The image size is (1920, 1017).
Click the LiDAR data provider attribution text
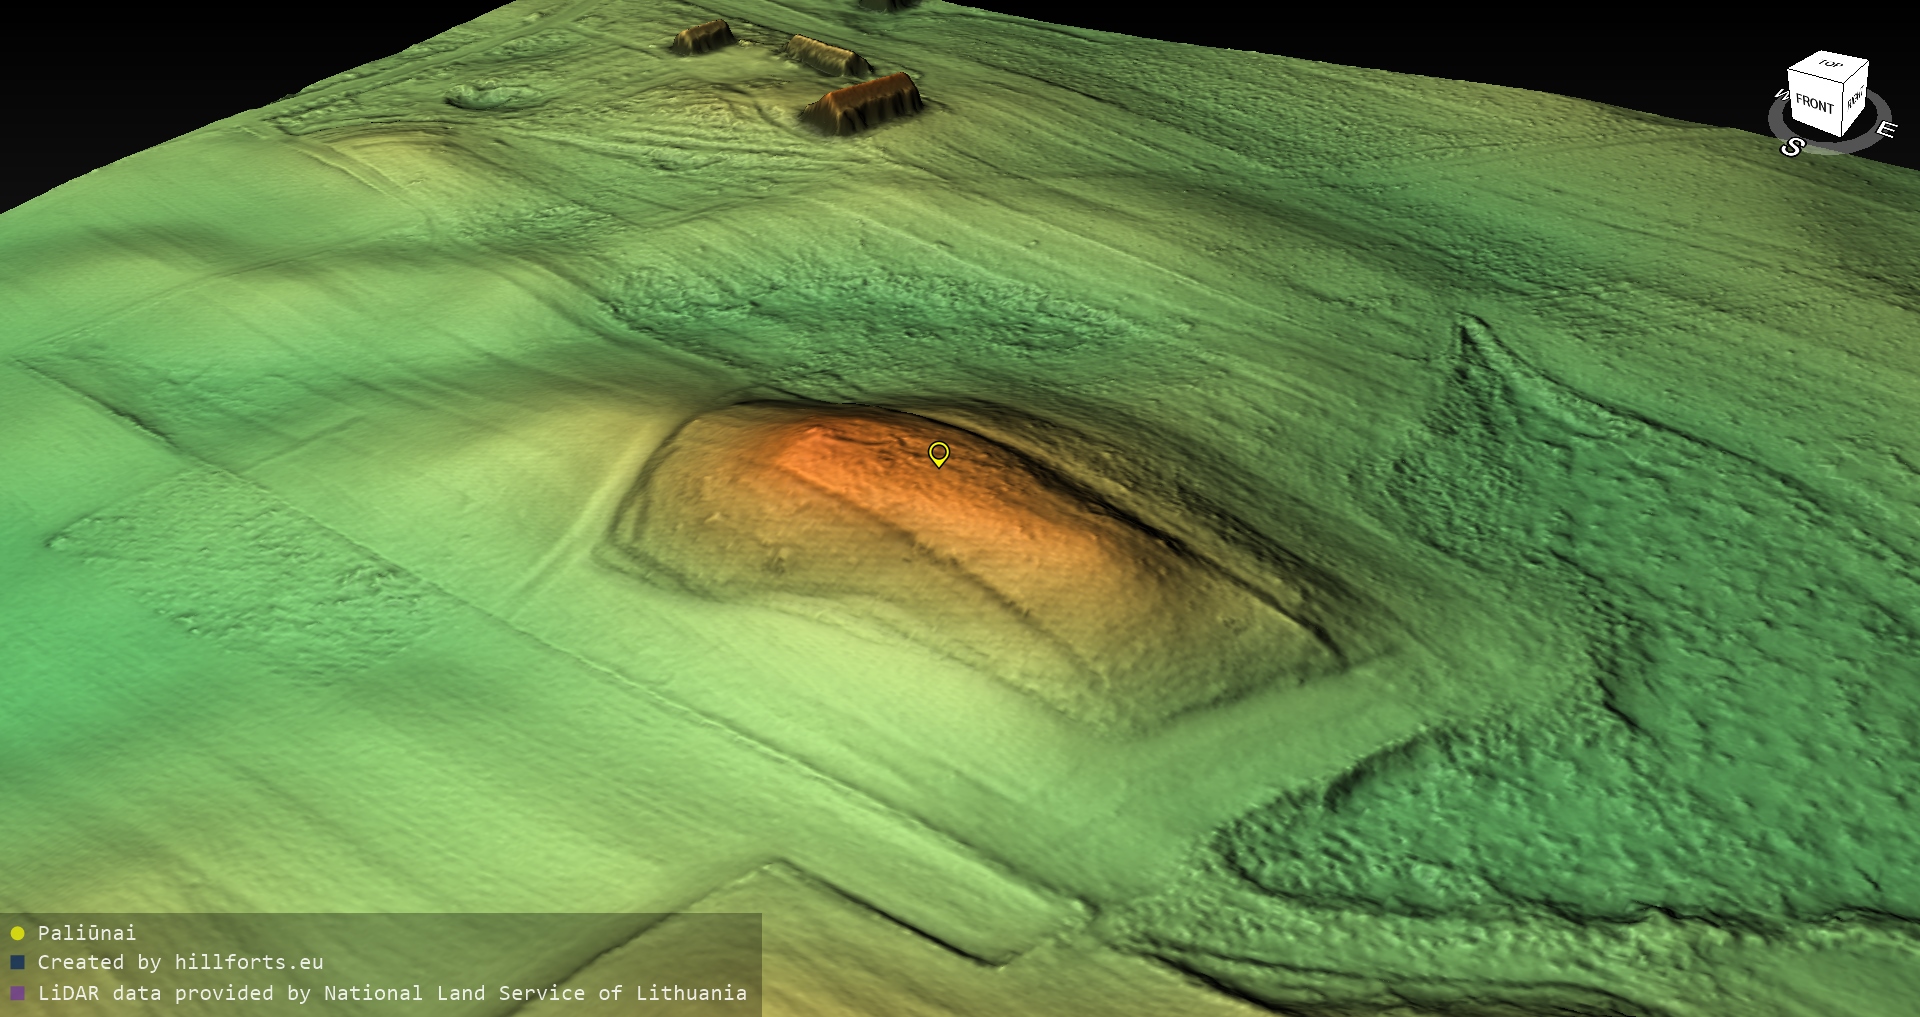pyautogui.click(x=392, y=993)
